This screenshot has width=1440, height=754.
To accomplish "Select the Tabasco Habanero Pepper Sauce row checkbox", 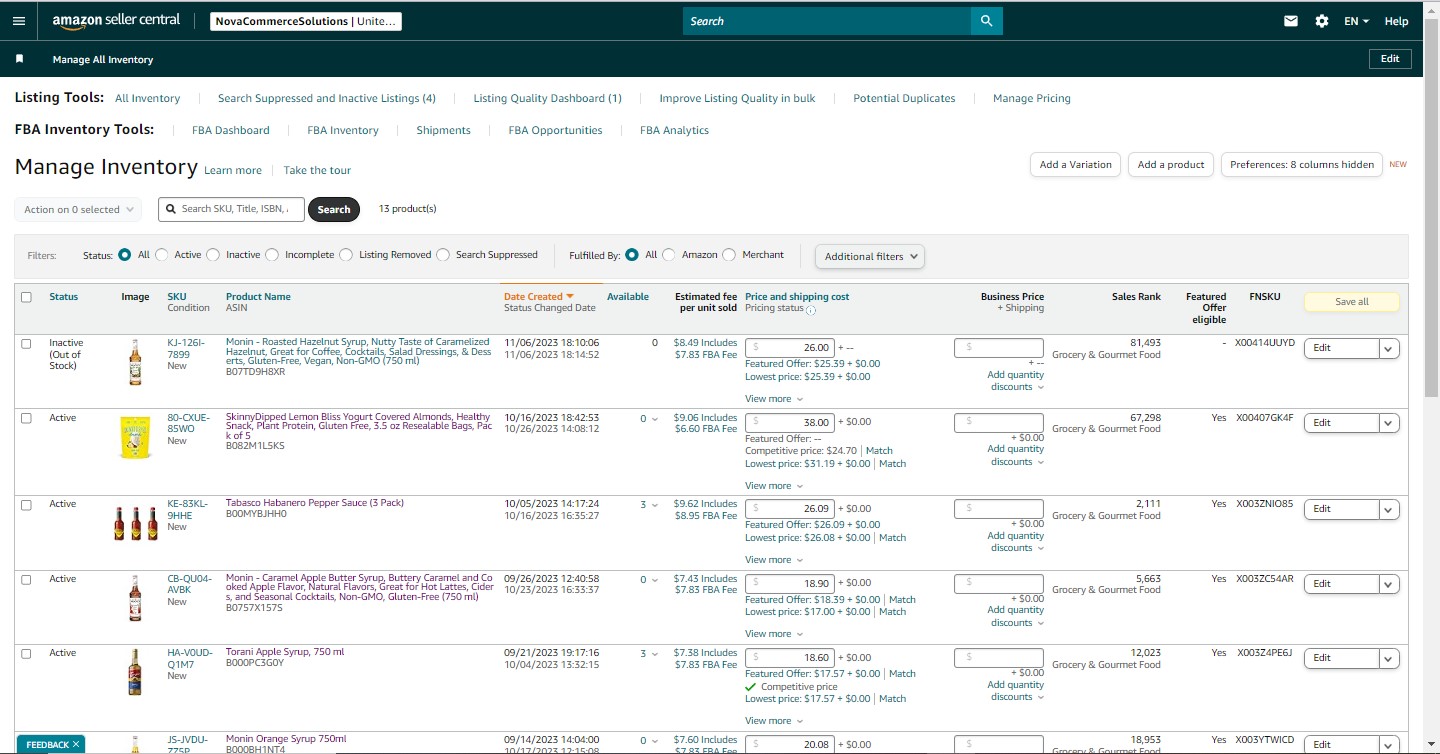I will (26, 504).
